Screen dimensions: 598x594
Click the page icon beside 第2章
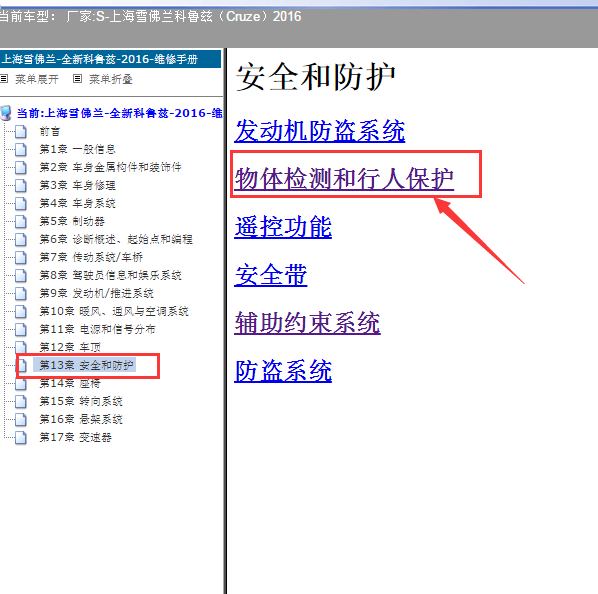[x=21, y=167]
